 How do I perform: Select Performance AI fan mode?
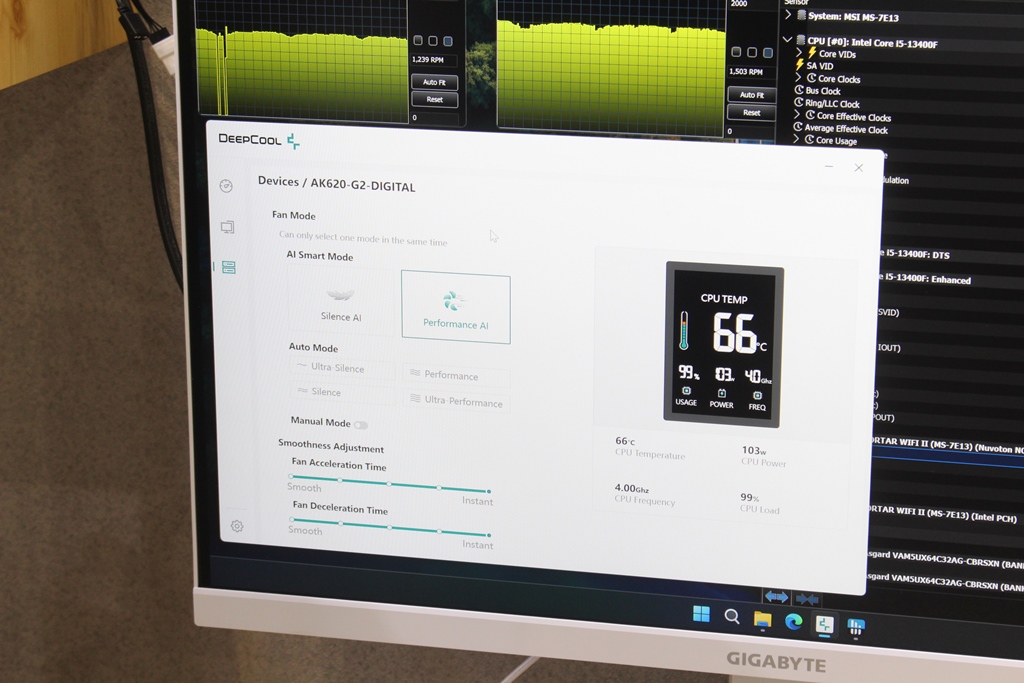[456, 308]
